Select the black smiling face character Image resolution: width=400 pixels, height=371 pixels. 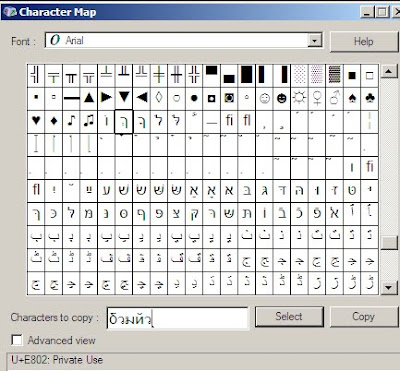[x=282, y=98]
